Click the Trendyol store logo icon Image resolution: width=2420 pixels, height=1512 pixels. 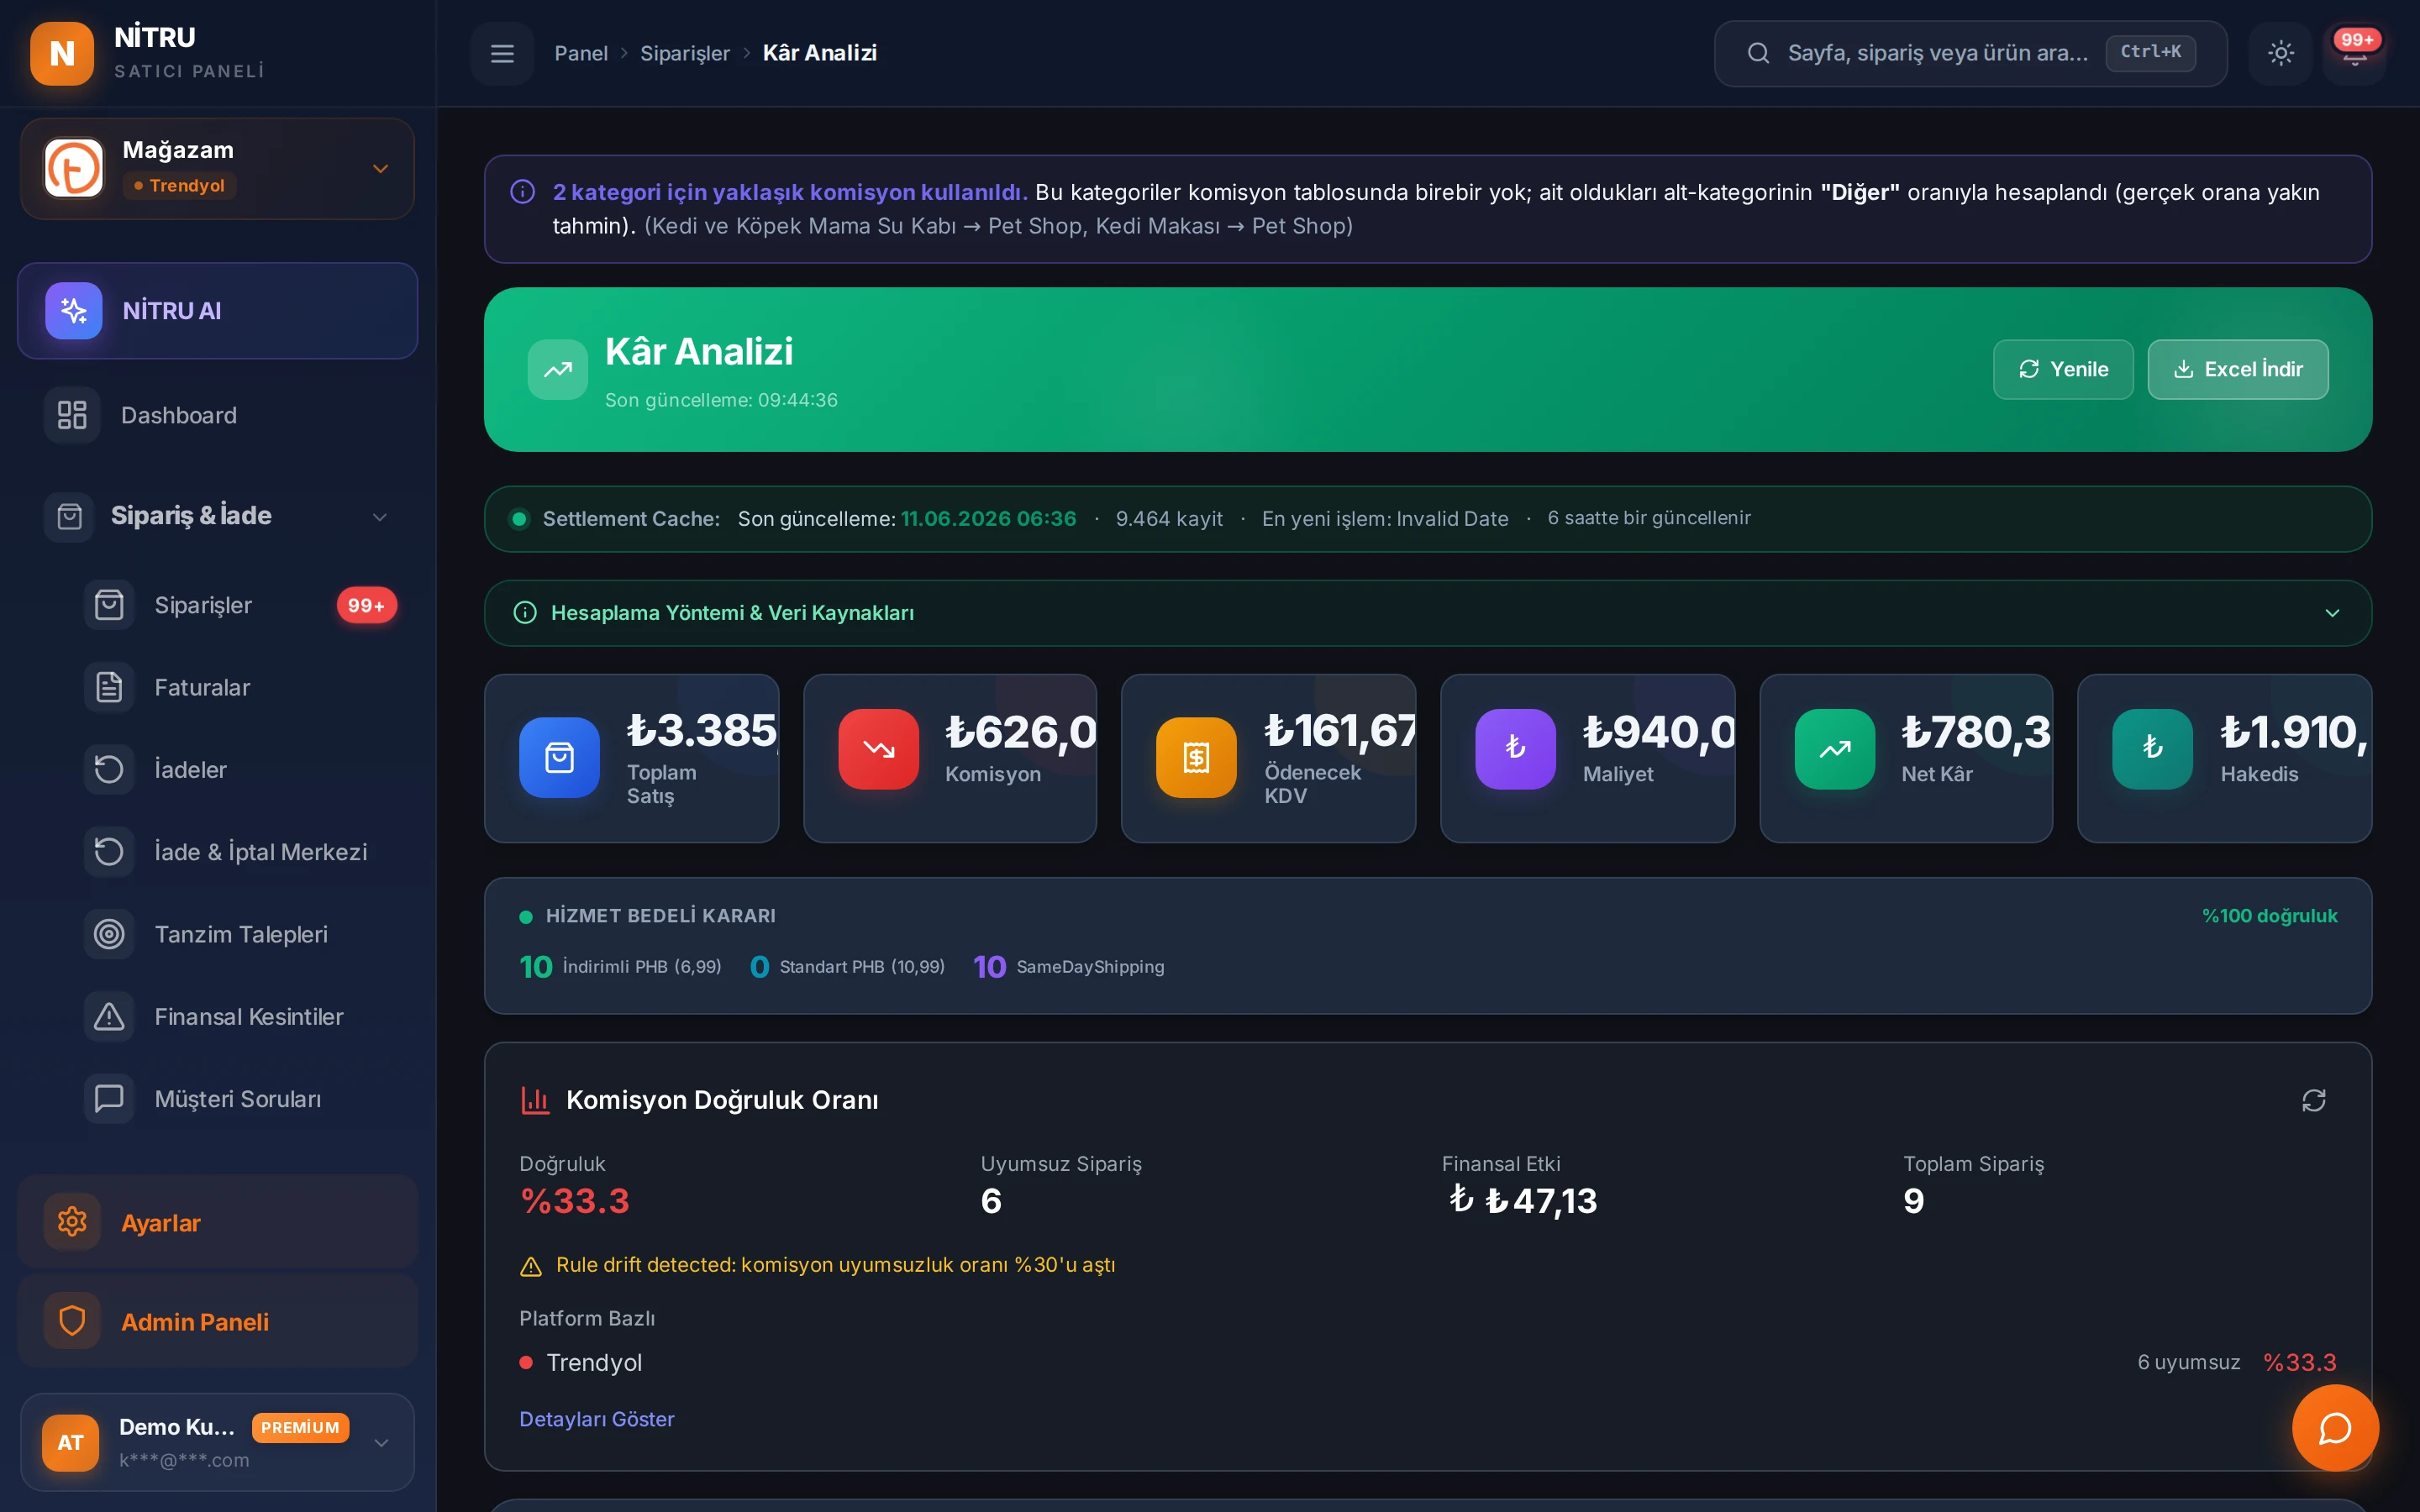tap(74, 167)
